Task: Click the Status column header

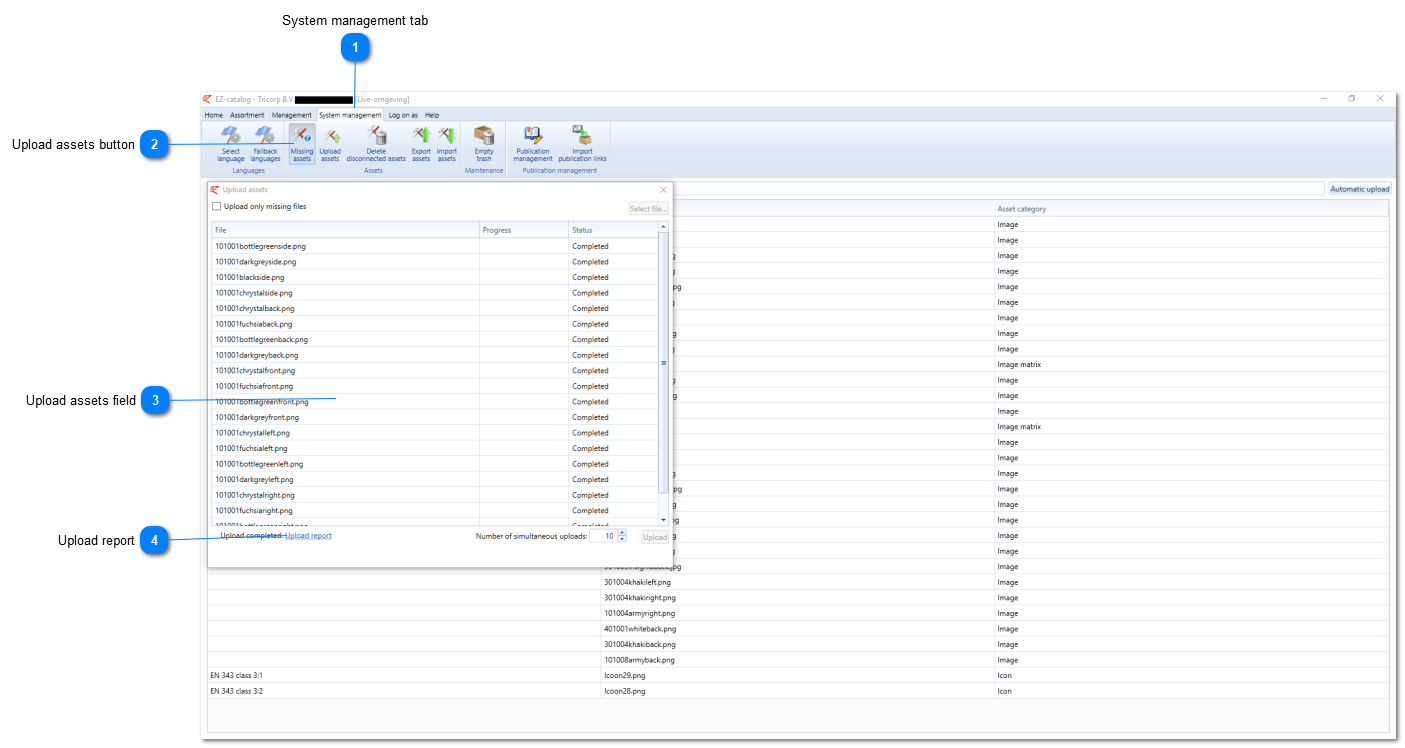Action: click(613, 230)
